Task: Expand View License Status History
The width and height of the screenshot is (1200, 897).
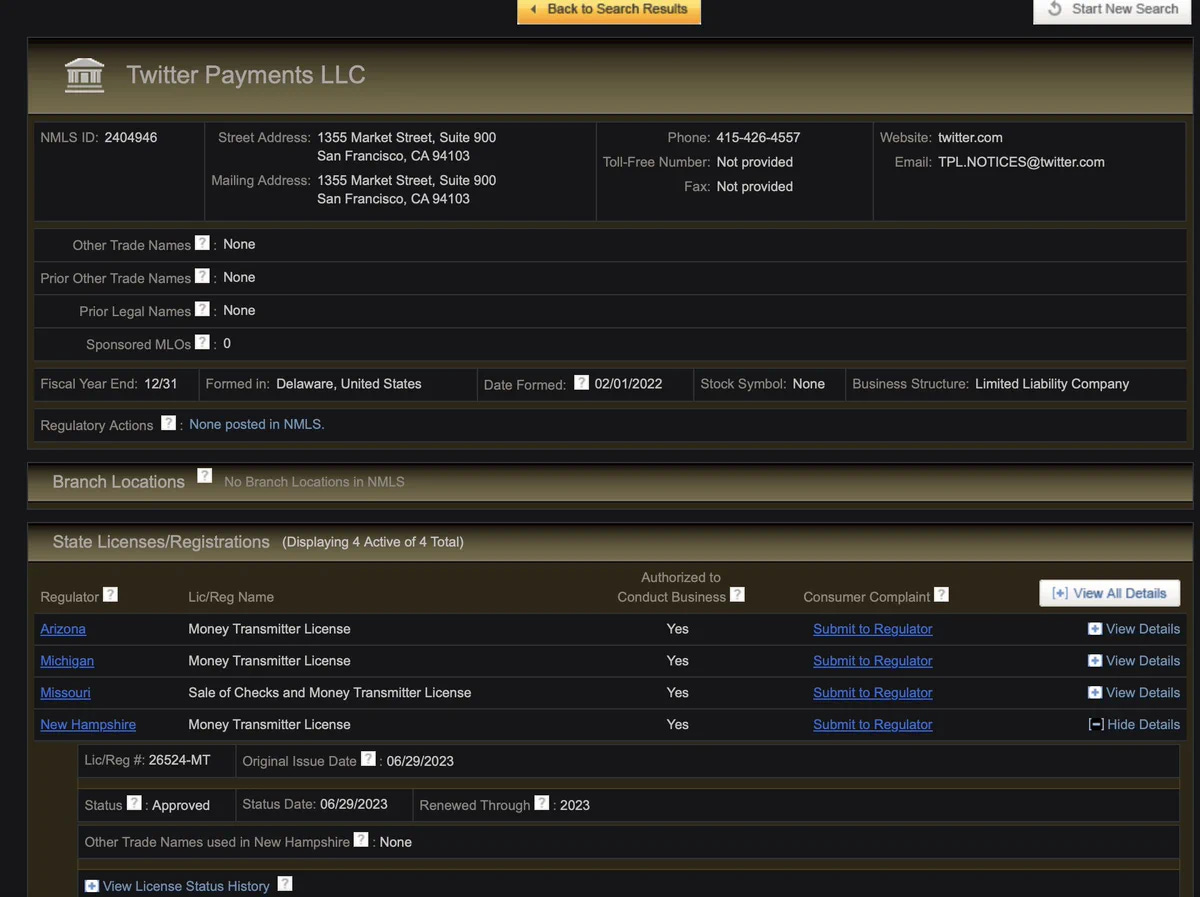Action: (178, 886)
